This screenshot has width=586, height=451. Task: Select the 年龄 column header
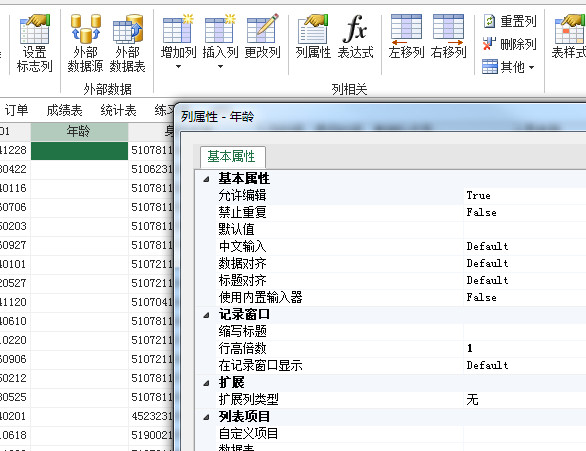click(79, 132)
